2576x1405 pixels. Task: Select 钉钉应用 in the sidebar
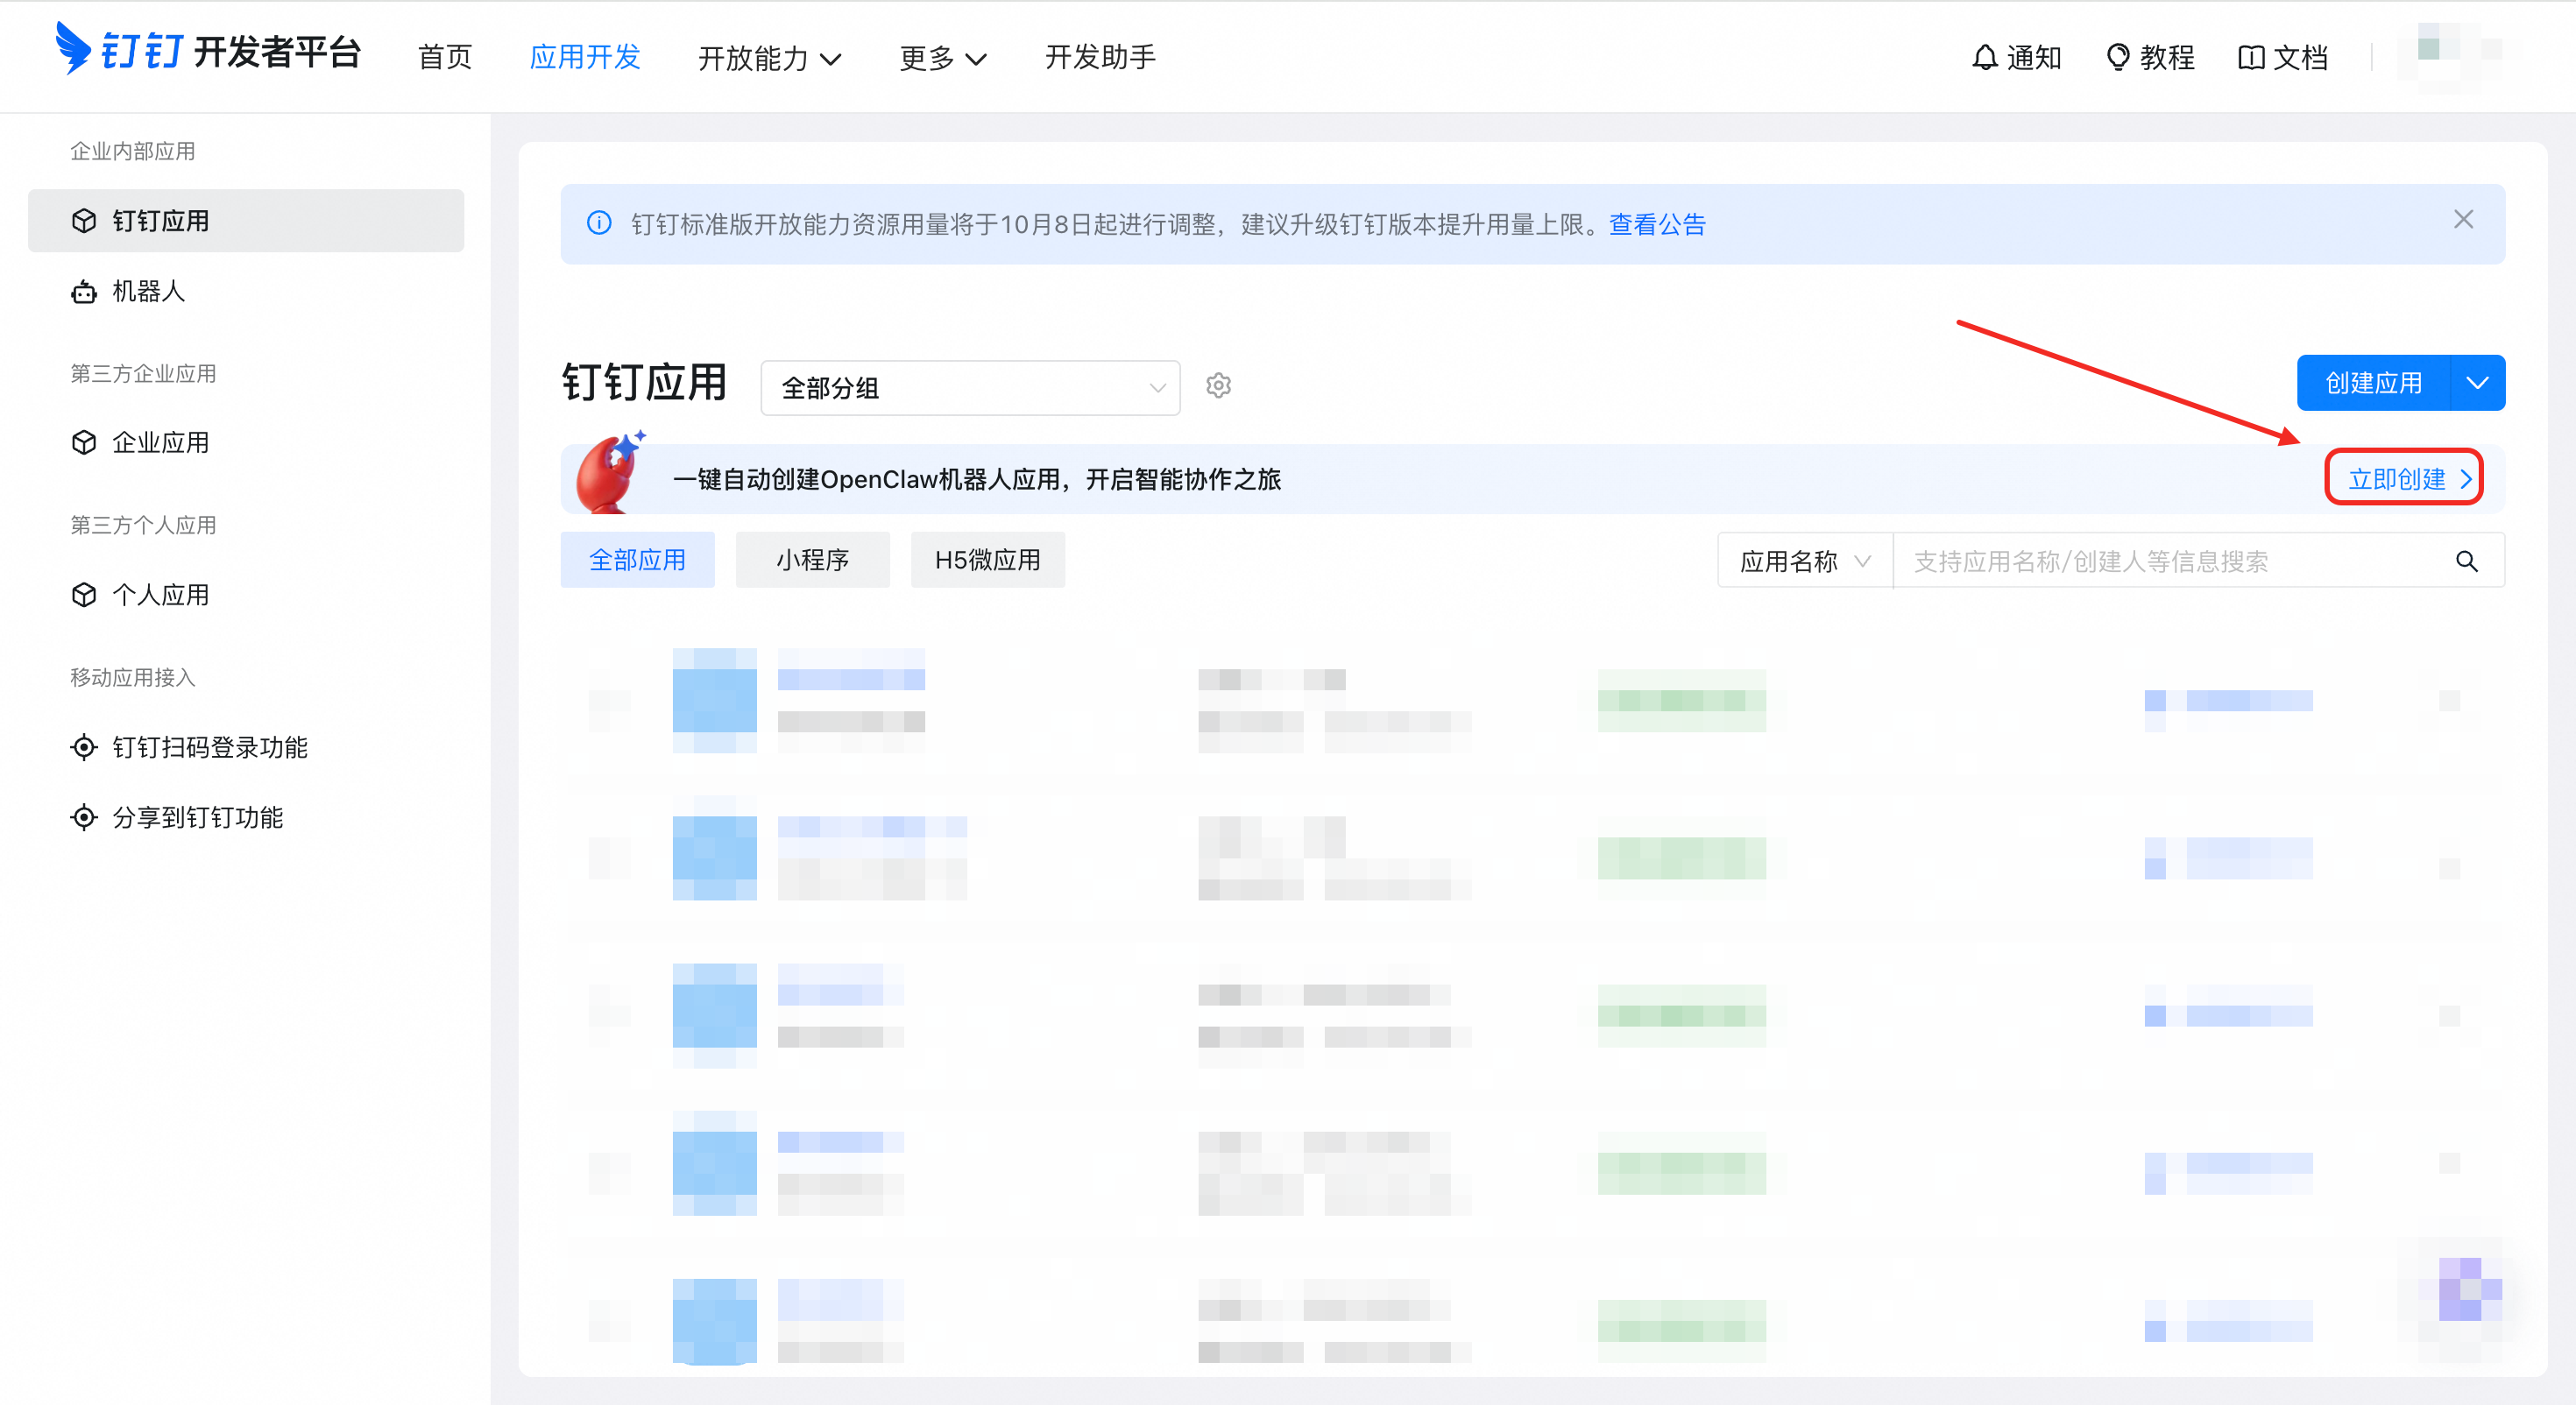point(246,220)
